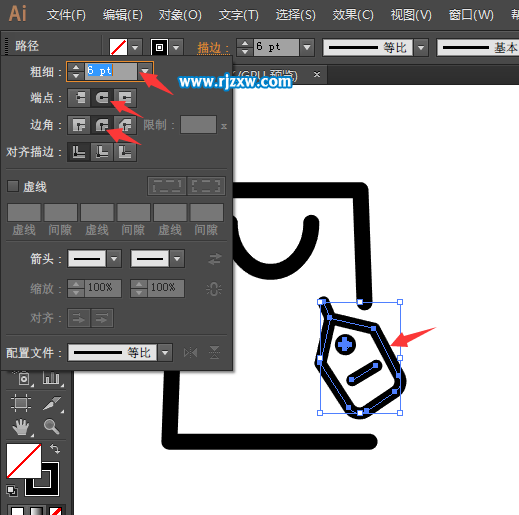Select the butt cap endpoint icon
Screen dimensions: 519x515
(79, 98)
